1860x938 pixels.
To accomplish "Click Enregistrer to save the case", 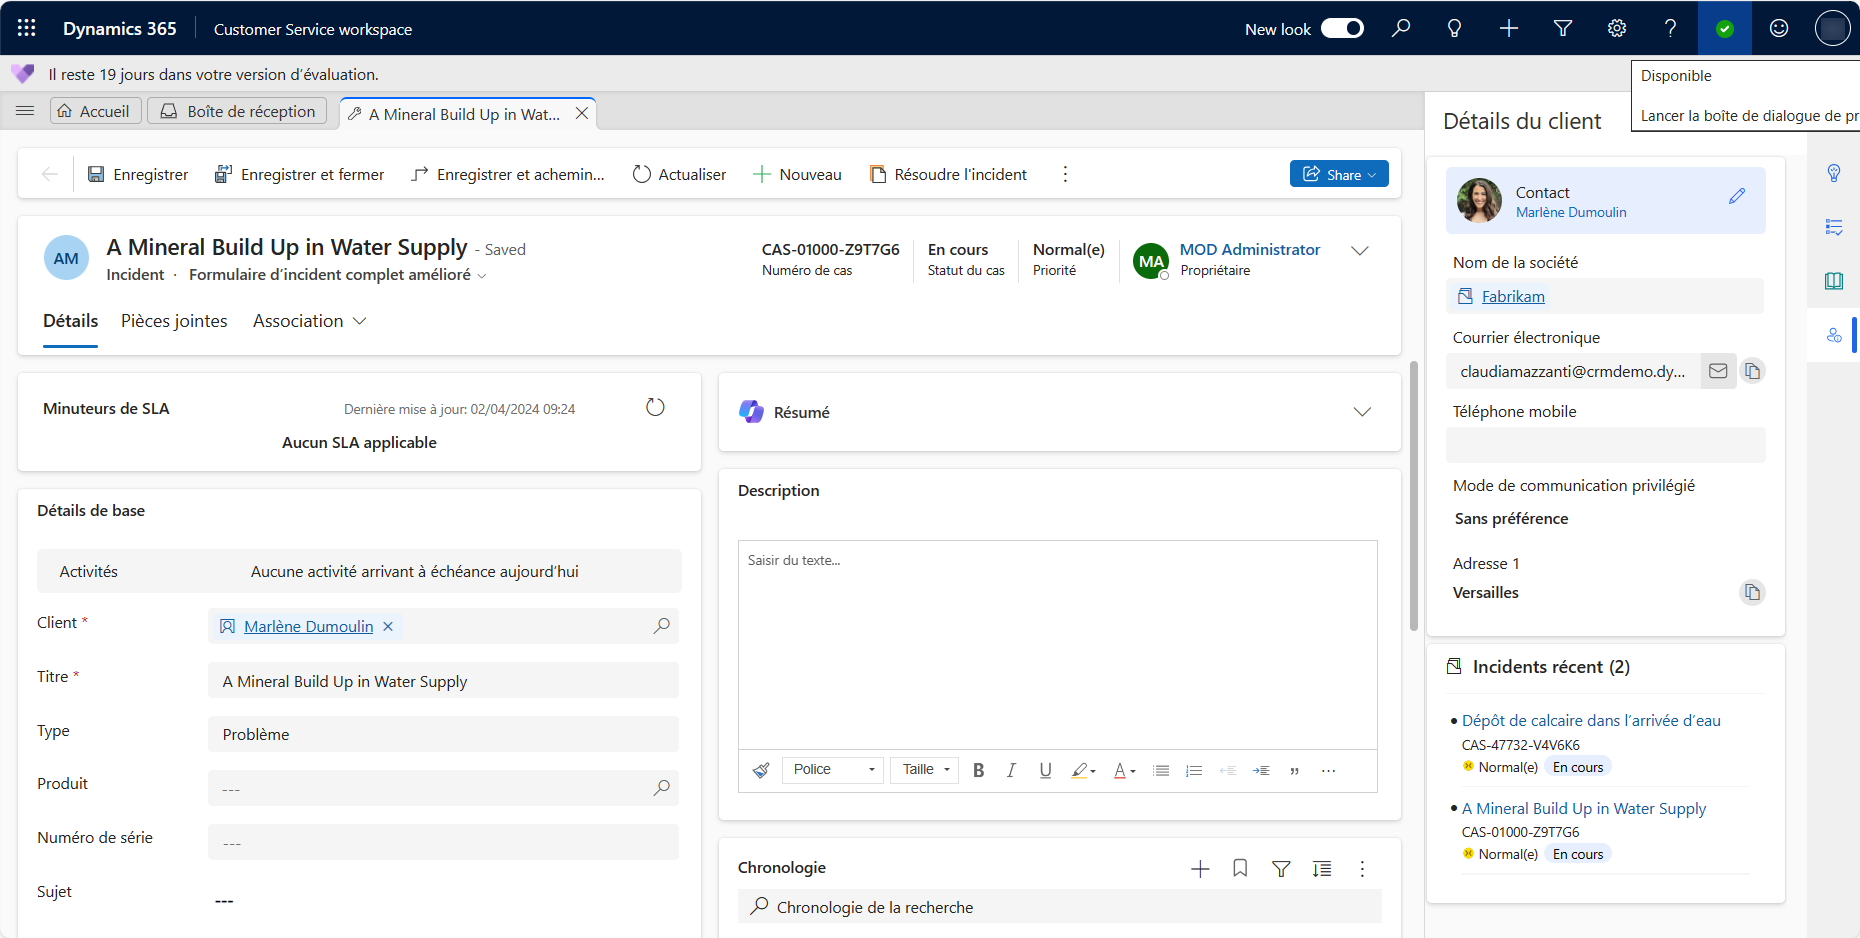I will (138, 174).
